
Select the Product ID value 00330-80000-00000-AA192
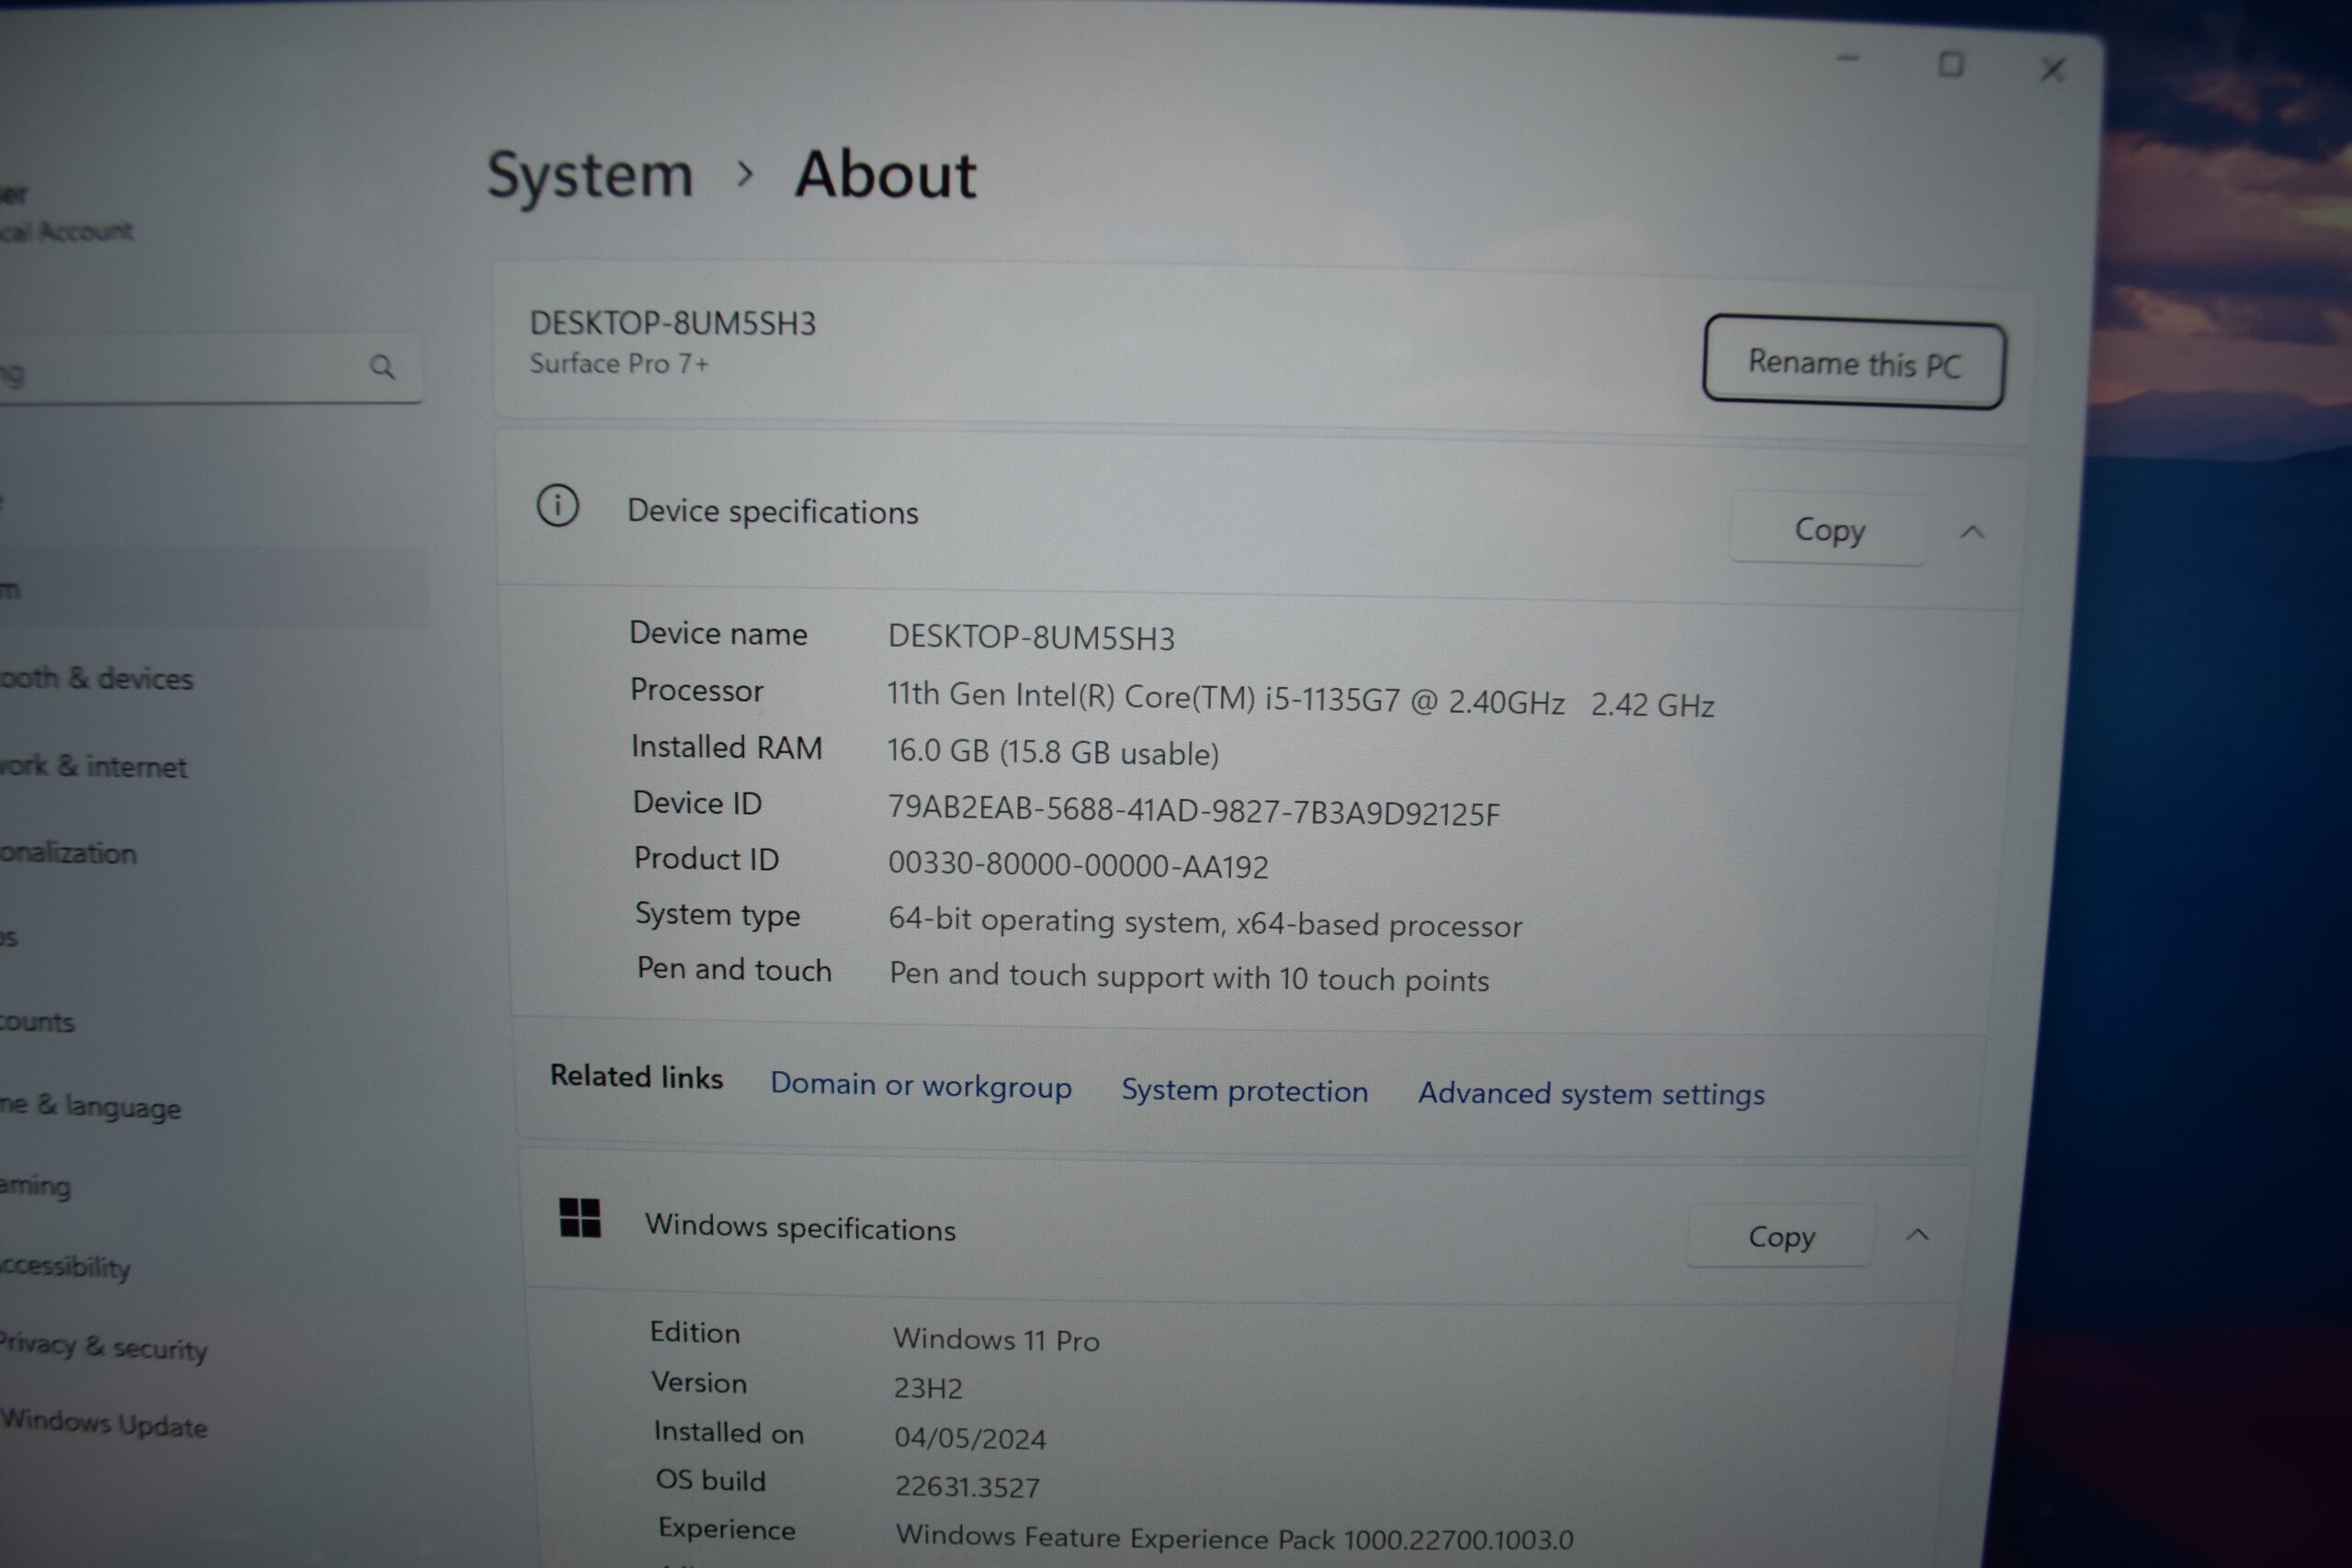[x=1078, y=865]
